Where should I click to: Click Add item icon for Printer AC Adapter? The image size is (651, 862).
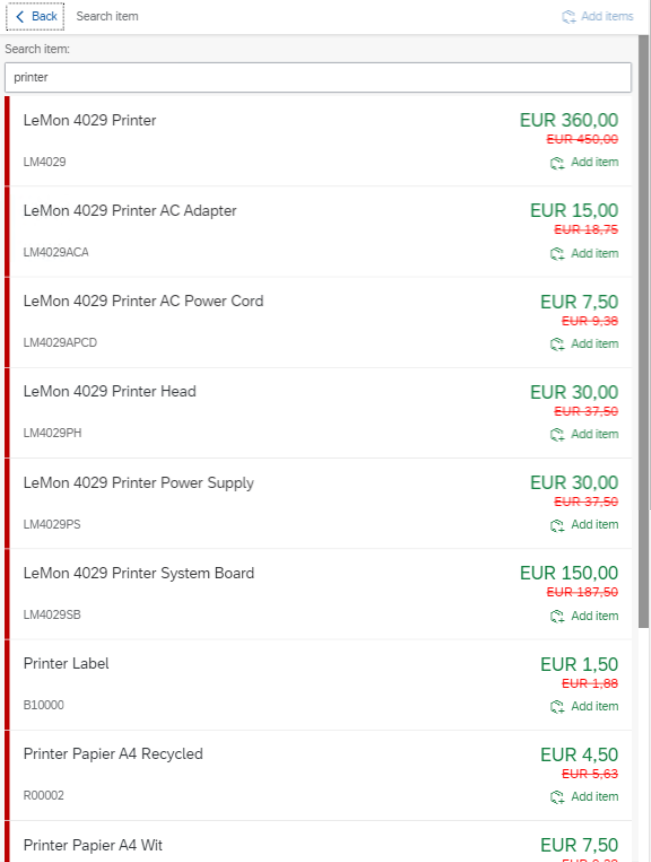557,254
